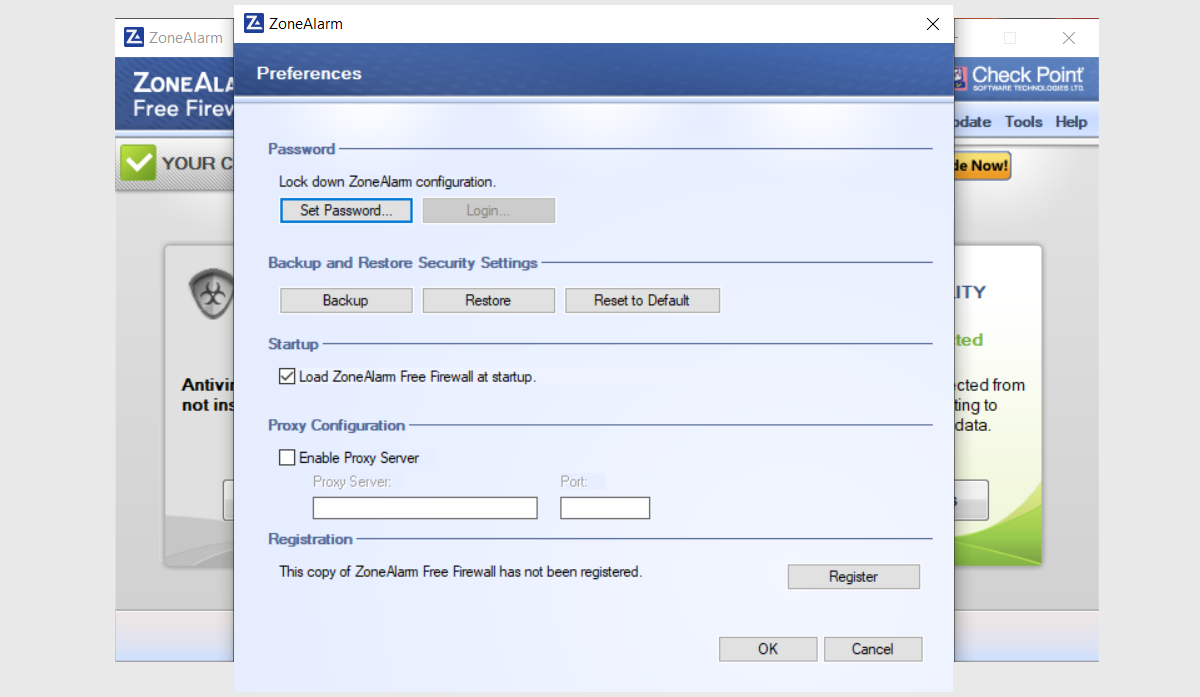
Task: Open the Help menu in main window
Action: [x=1071, y=122]
